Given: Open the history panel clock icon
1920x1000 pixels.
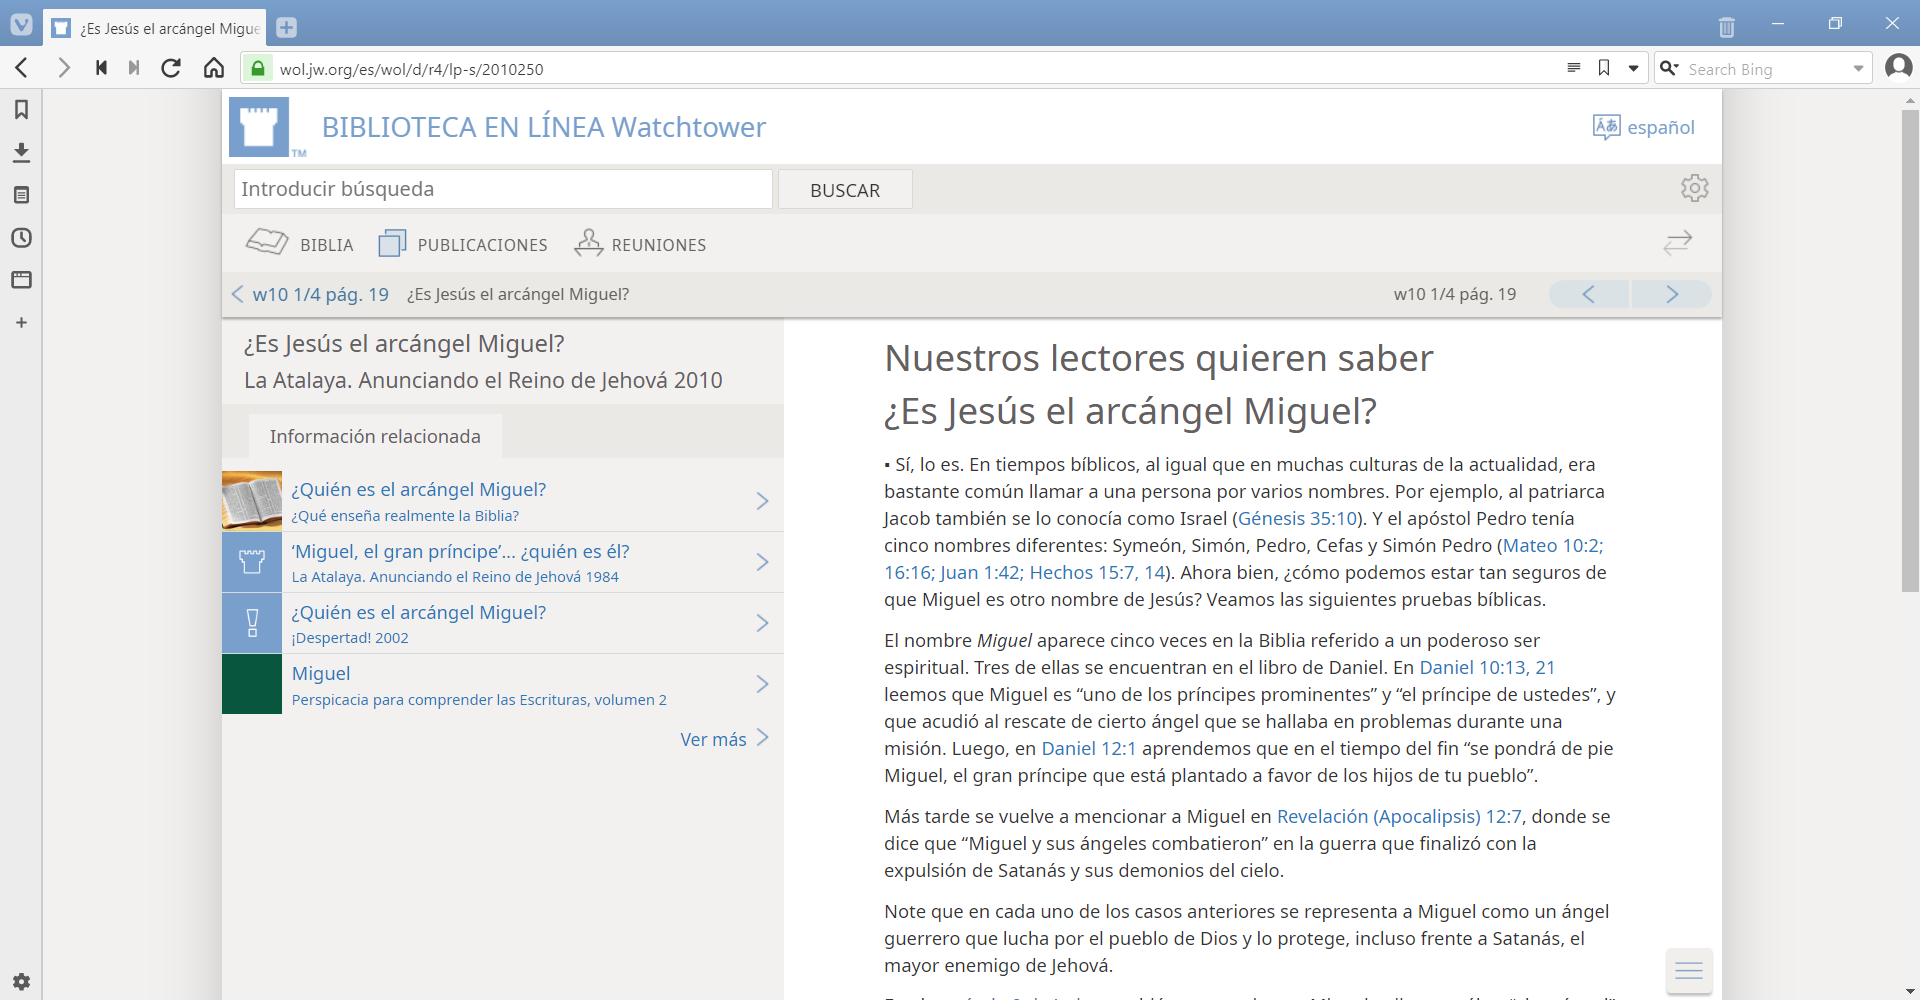Looking at the screenshot, I should [21, 238].
